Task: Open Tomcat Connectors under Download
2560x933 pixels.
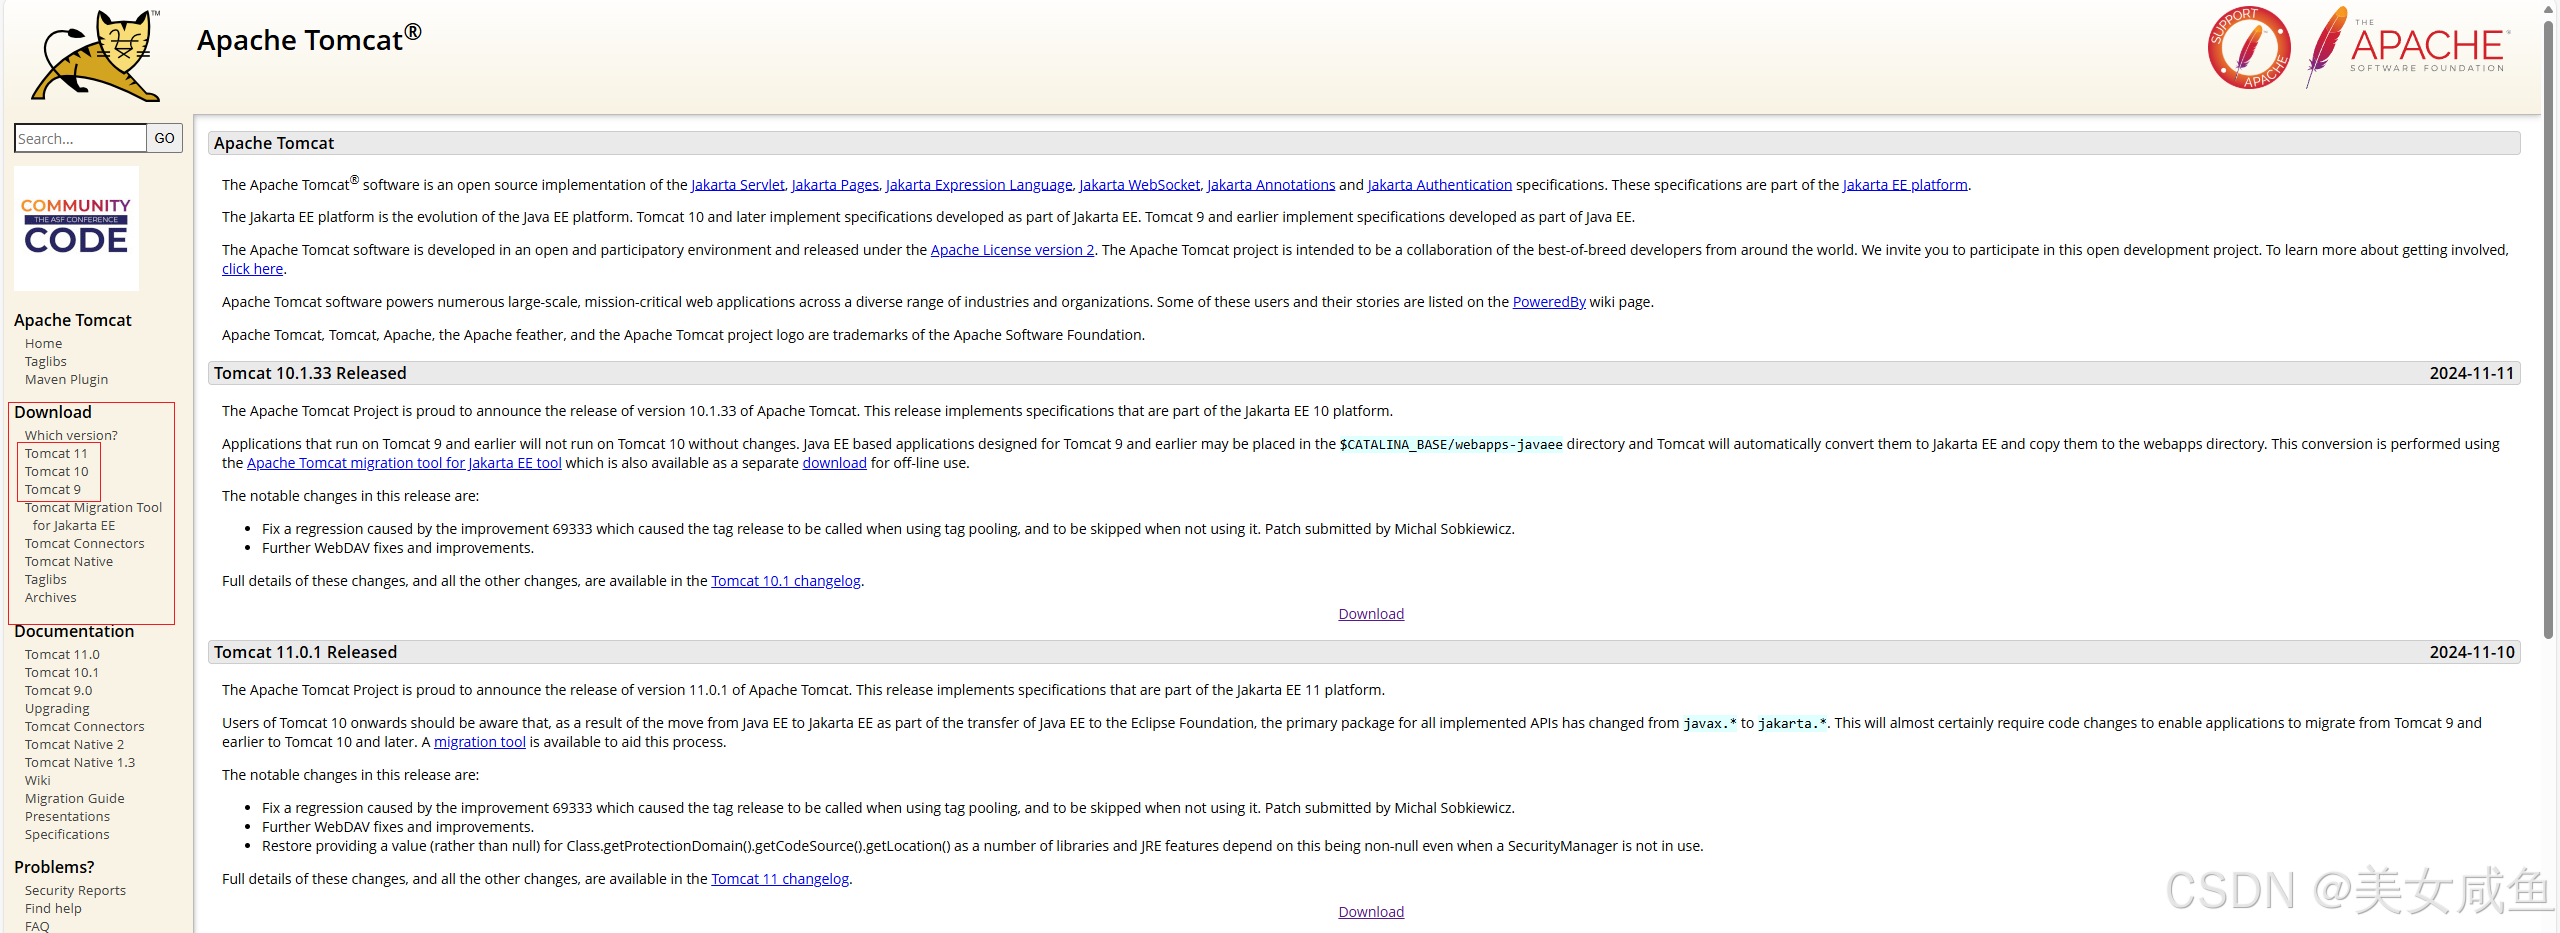Action: (84, 543)
